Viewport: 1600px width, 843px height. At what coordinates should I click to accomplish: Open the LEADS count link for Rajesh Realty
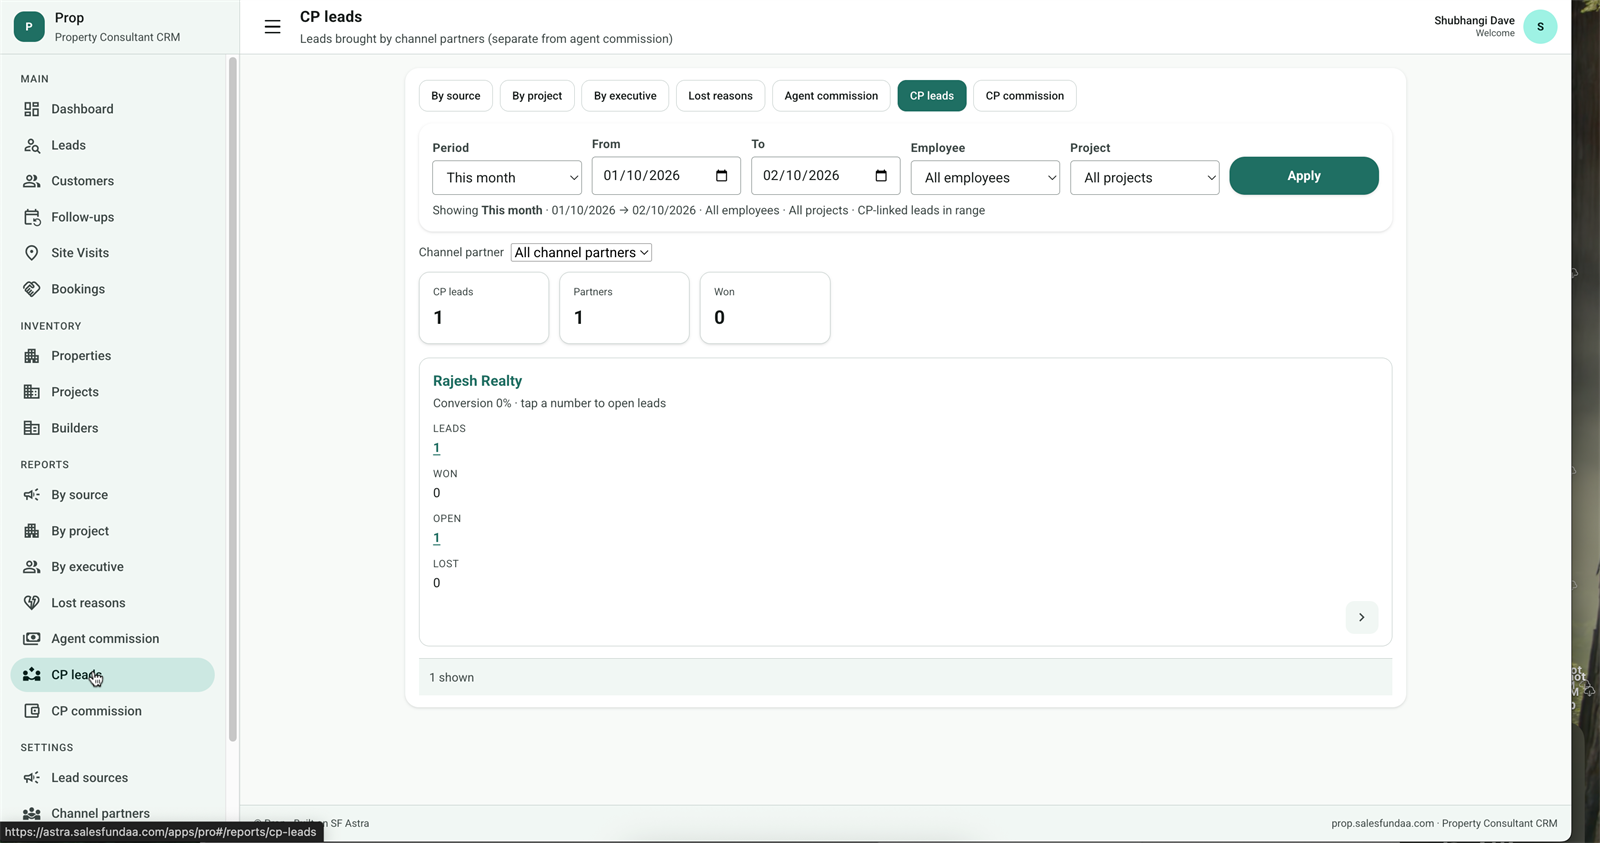pyautogui.click(x=437, y=448)
